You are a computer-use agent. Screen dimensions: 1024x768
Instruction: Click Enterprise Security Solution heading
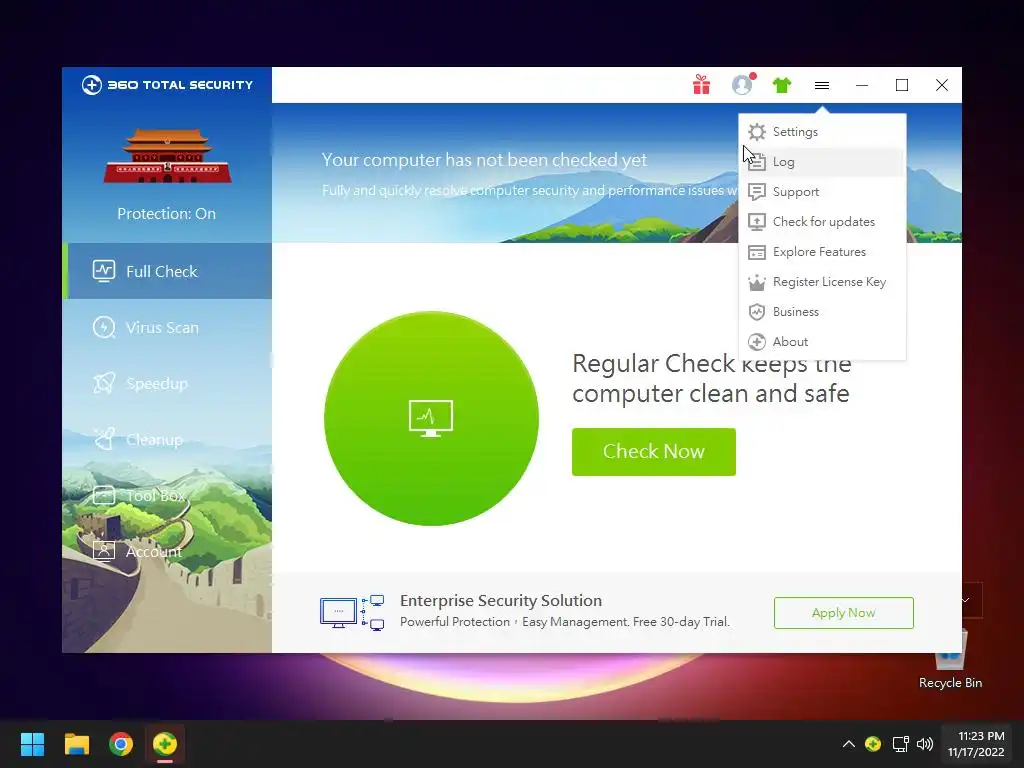[x=501, y=601]
